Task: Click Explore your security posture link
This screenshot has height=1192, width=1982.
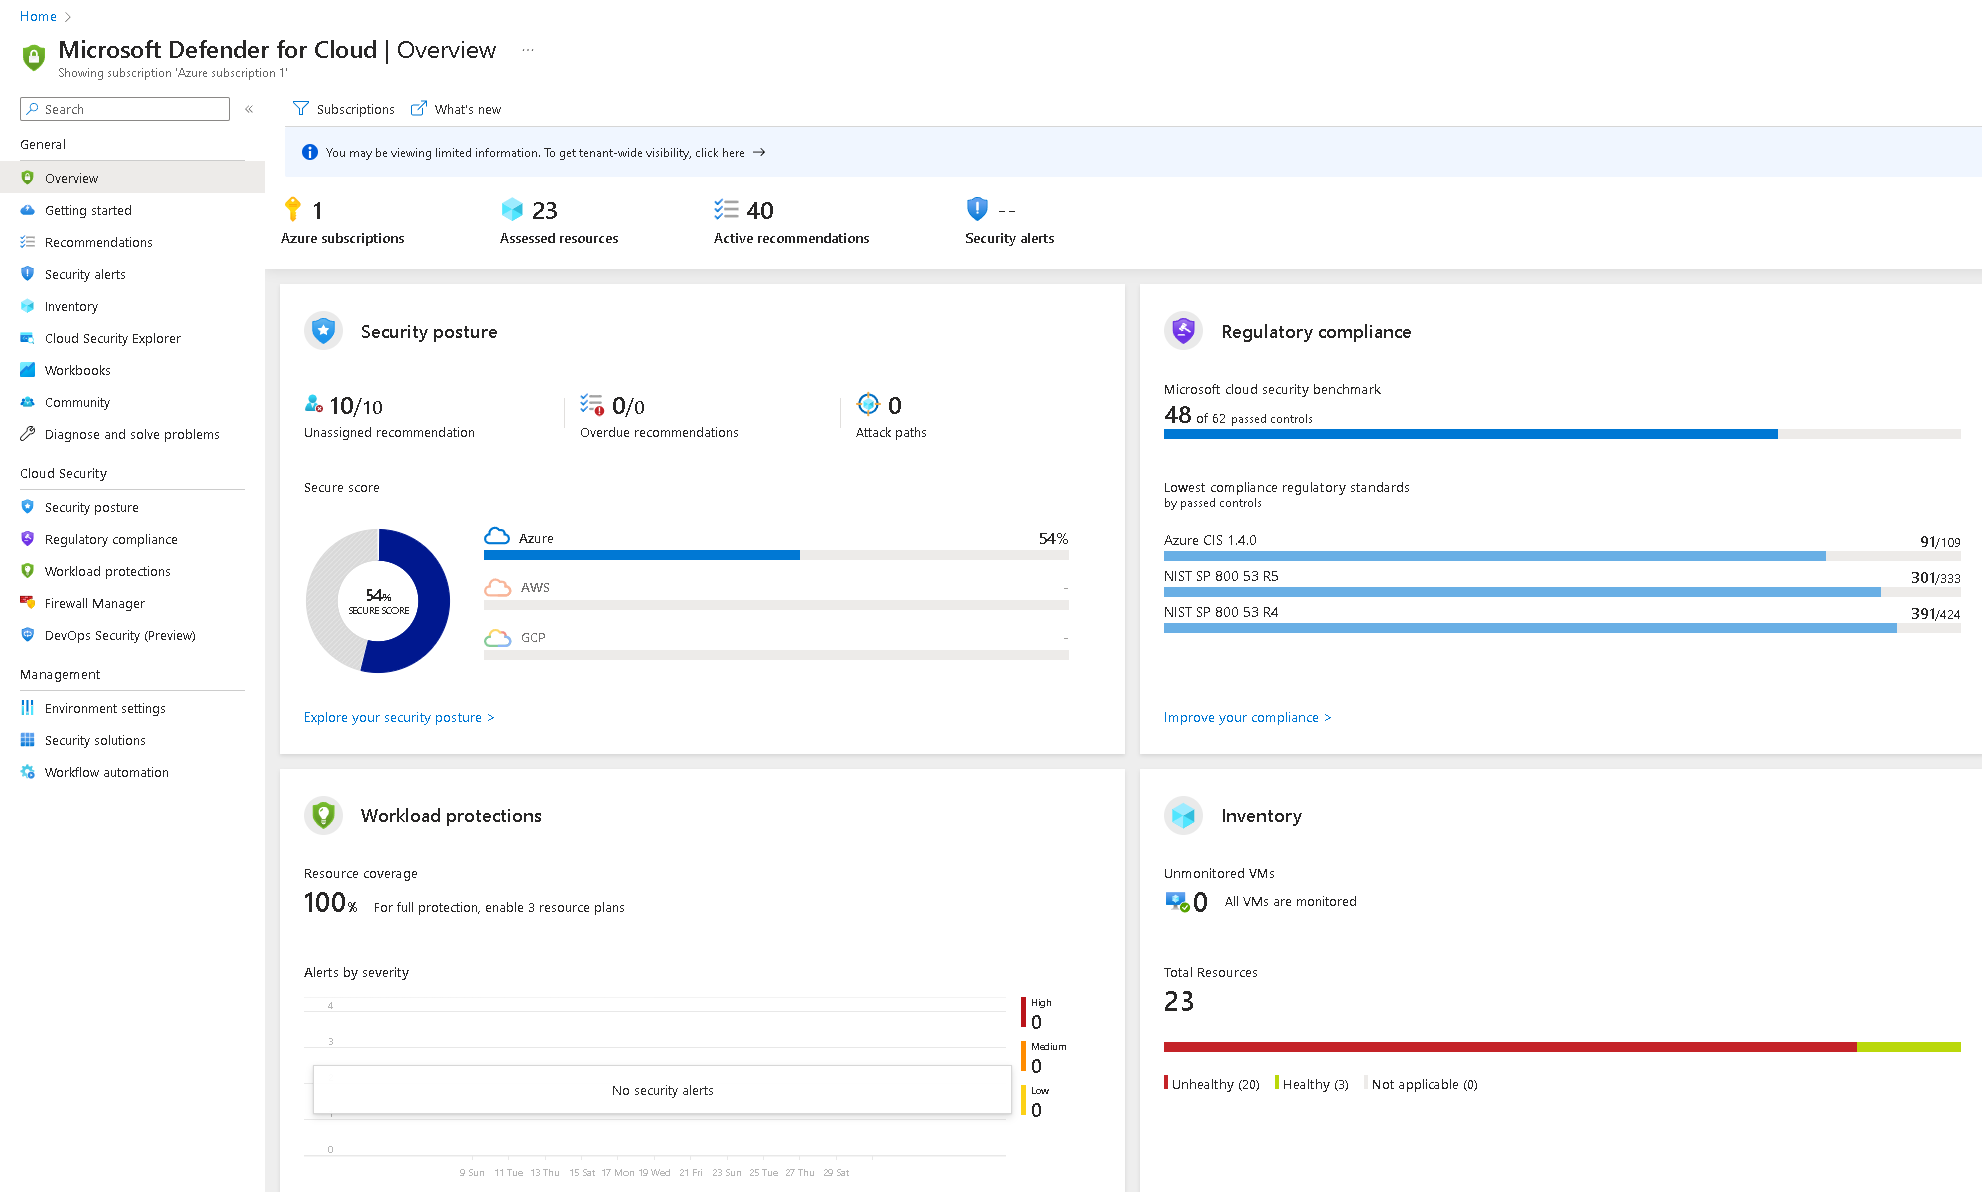Action: (398, 717)
